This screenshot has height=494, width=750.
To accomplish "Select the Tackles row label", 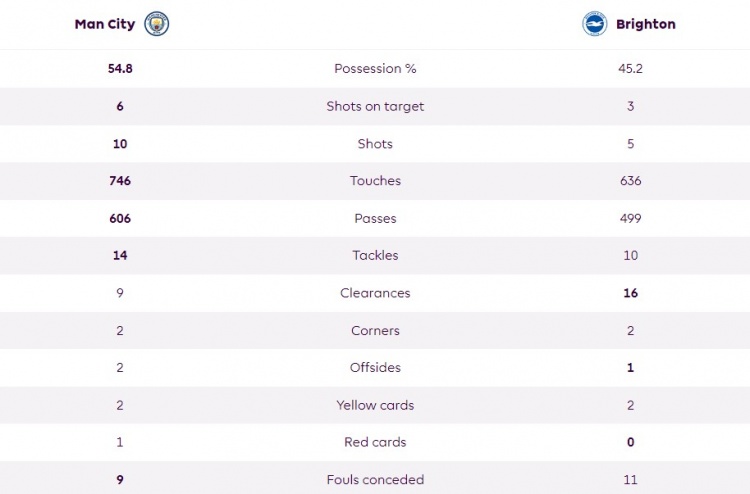I will coord(375,255).
